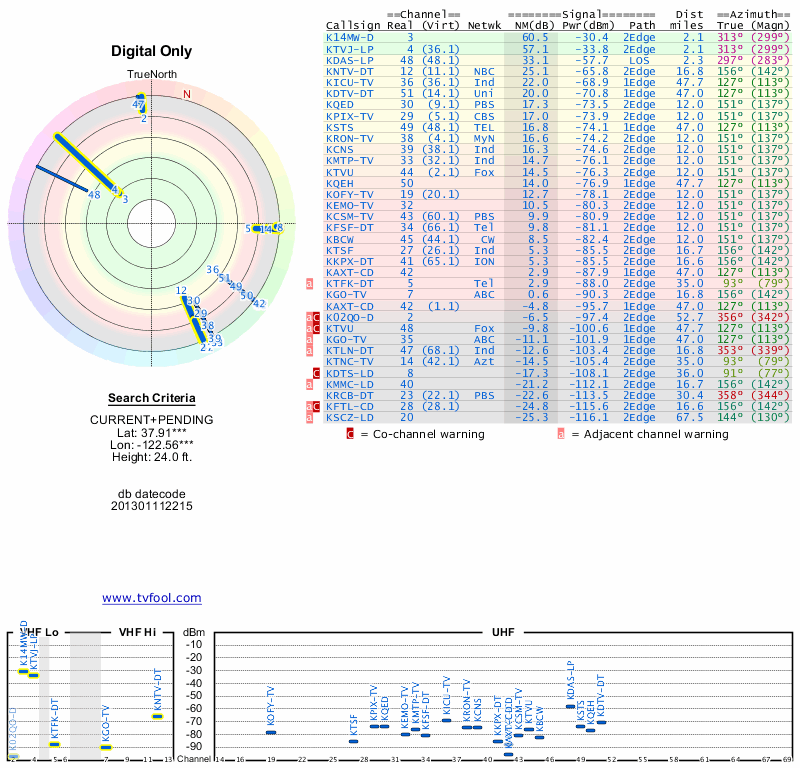Click the 'Adjacent channel warning' legend text
Image resolution: width=800 pixels, height=768 pixels.
click(656, 434)
